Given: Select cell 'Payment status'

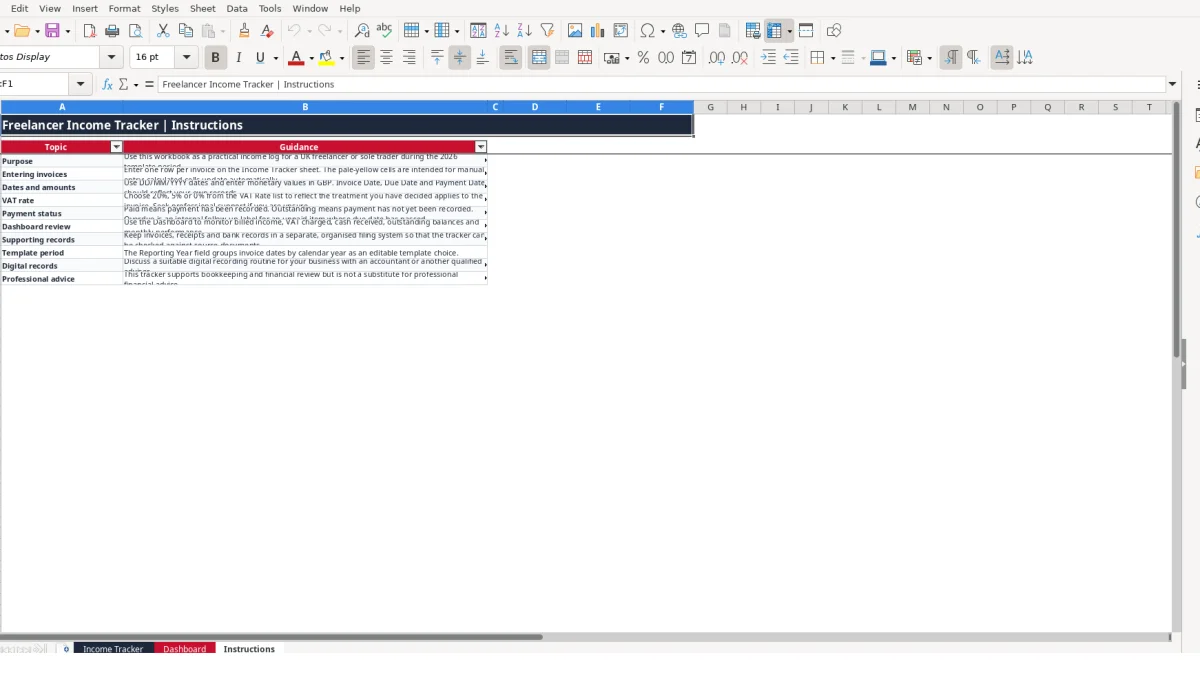Looking at the screenshot, I should pyautogui.click(x=62, y=213).
